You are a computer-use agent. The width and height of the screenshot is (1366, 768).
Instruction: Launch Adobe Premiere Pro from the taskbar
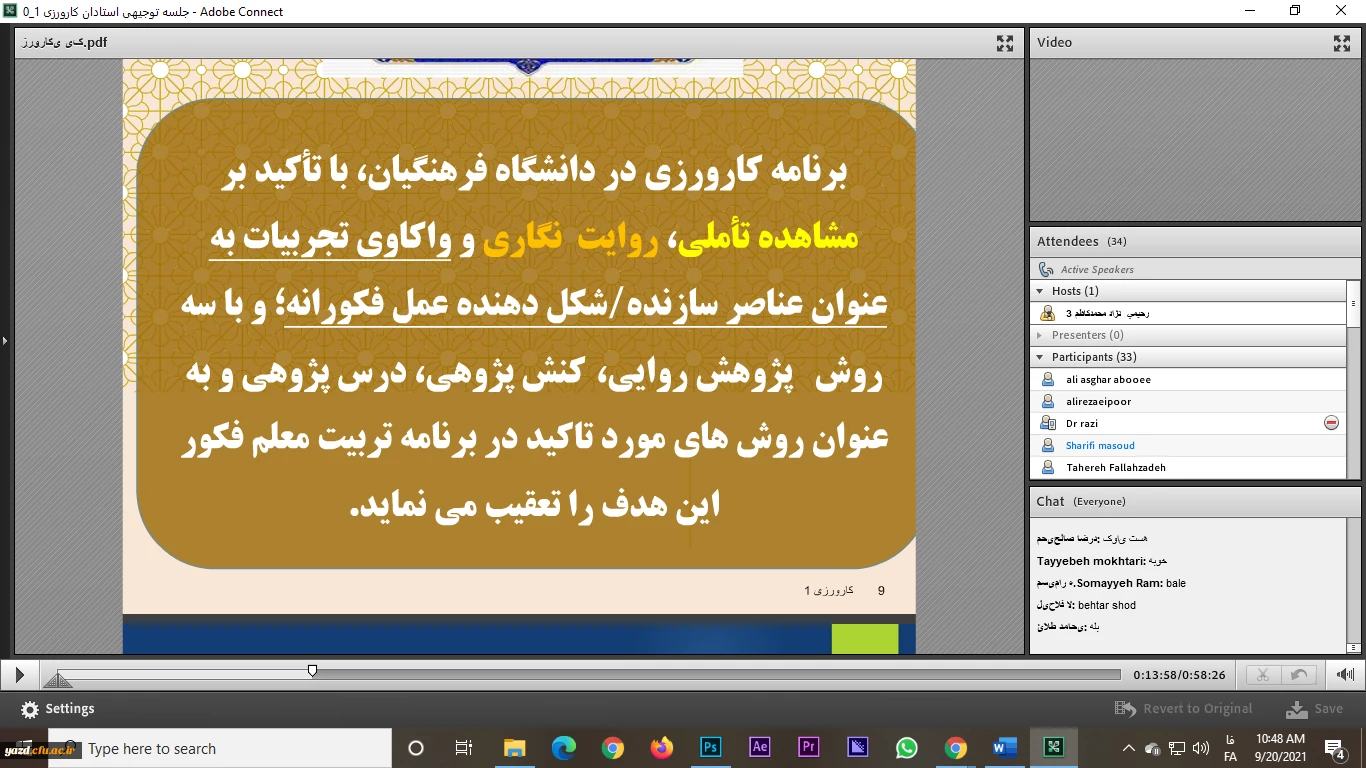(809, 748)
